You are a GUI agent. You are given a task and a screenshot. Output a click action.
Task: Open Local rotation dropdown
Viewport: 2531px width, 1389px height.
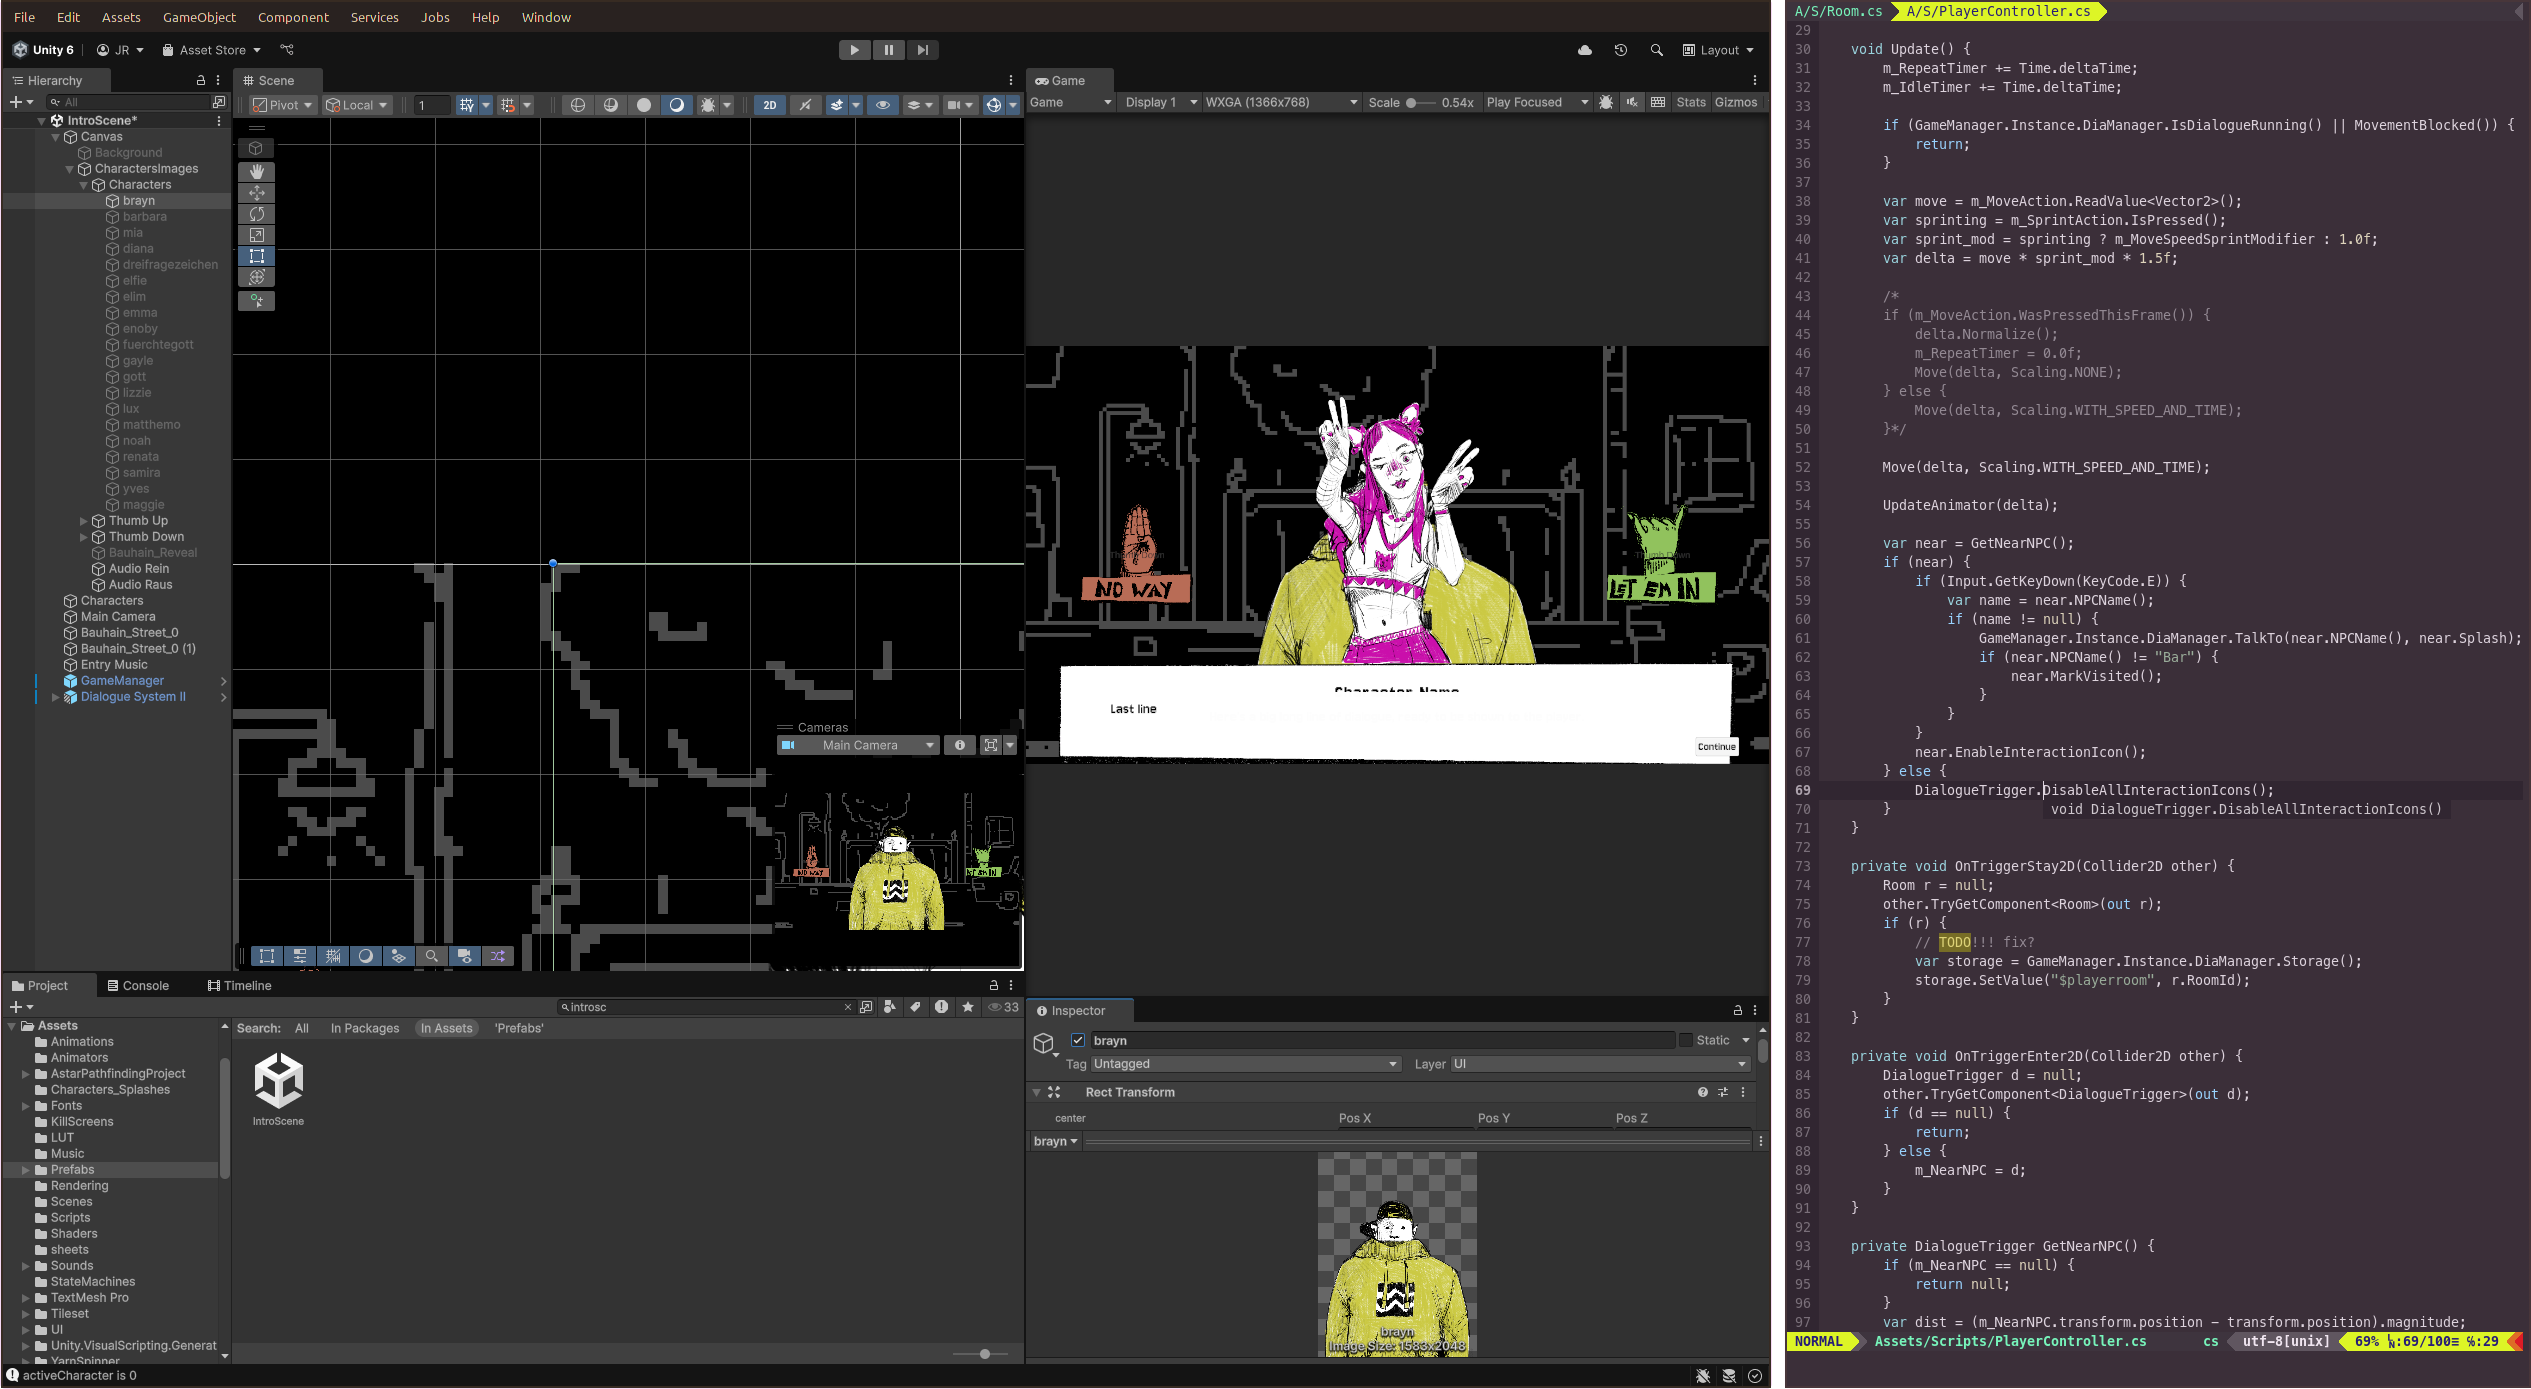[357, 105]
